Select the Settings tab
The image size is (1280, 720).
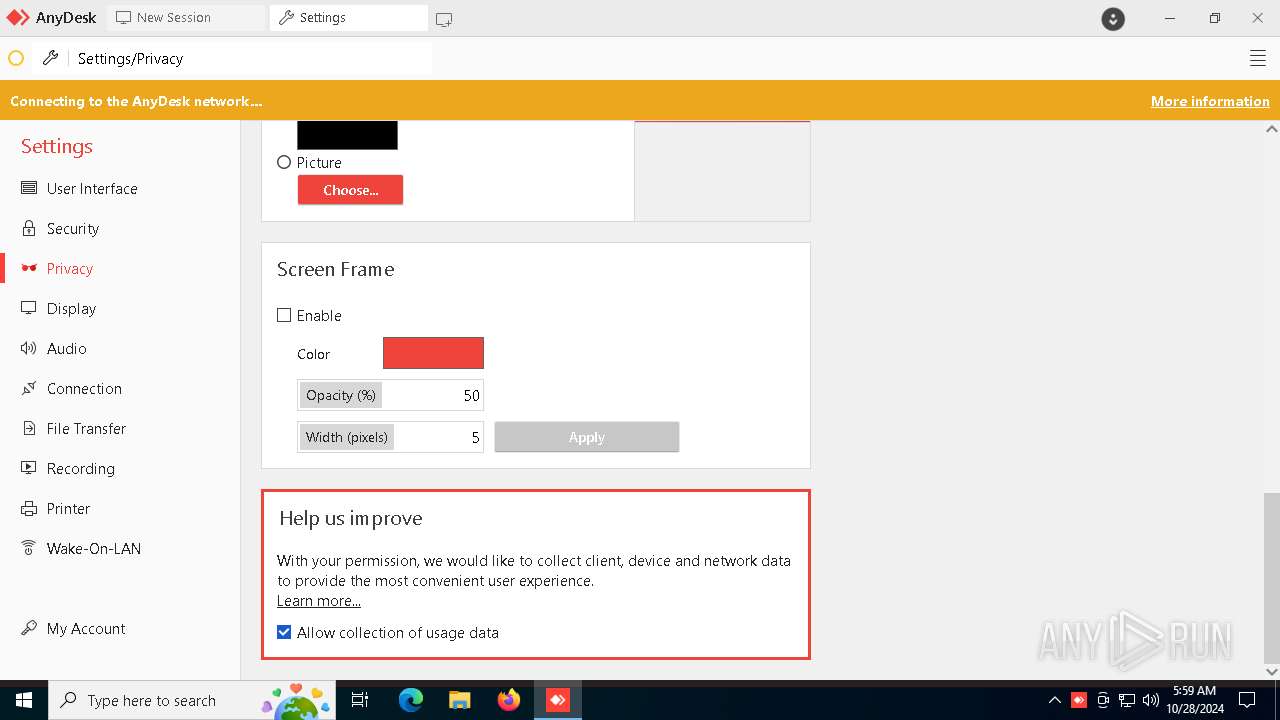click(348, 18)
